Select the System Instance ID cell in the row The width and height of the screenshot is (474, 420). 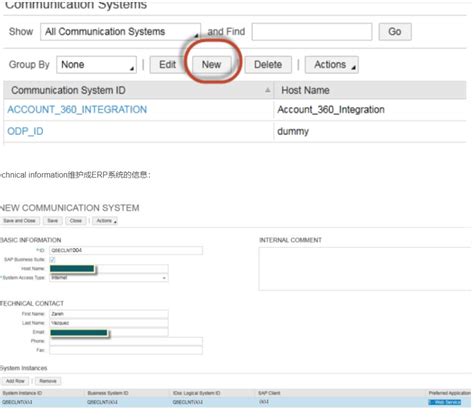pyautogui.click(x=17, y=402)
